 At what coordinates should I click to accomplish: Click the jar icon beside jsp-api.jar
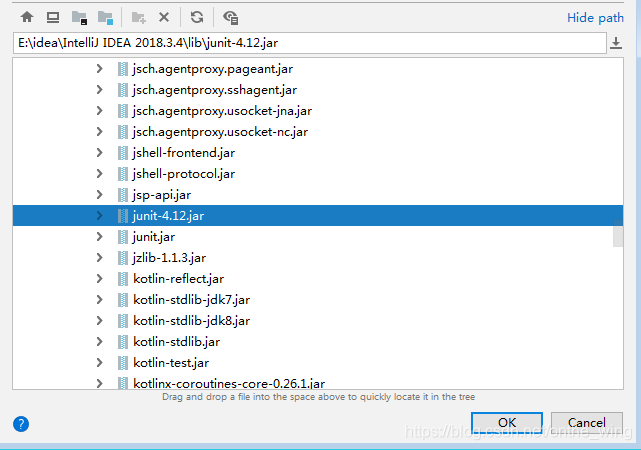pyautogui.click(x=123, y=195)
